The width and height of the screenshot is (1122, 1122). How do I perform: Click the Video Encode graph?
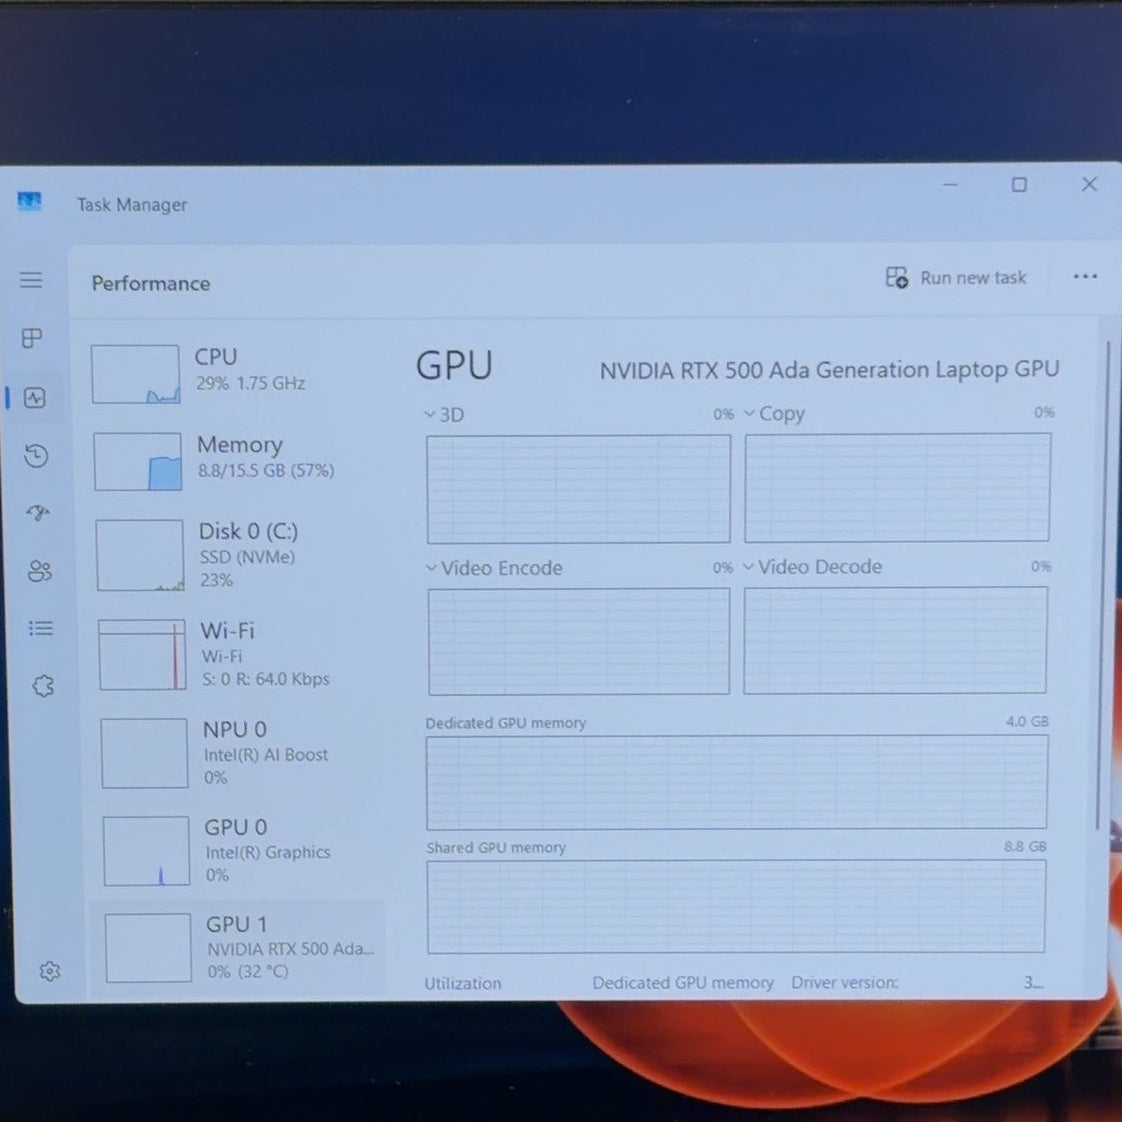pyautogui.click(x=579, y=641)
